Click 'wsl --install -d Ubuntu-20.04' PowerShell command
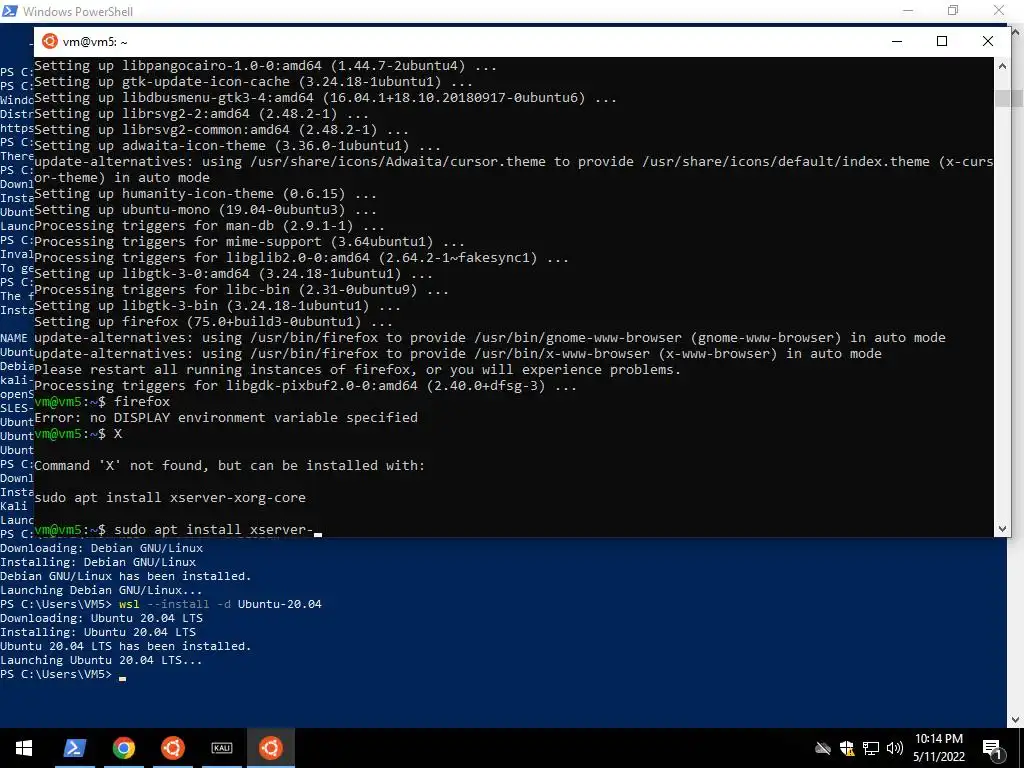This screenshot has height=768, width=1024. coord(220,604)
